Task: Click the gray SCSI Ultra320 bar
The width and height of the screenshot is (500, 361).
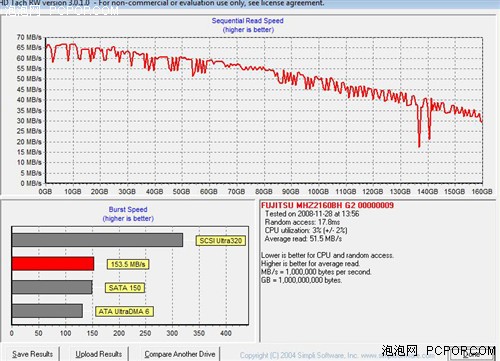Action: pos(97,240)
